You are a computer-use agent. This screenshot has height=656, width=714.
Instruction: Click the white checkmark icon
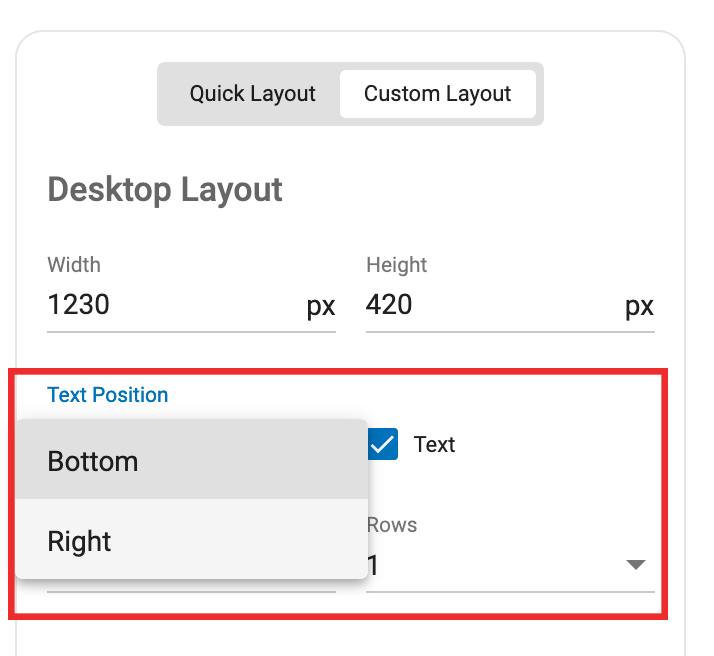point(382,444)
